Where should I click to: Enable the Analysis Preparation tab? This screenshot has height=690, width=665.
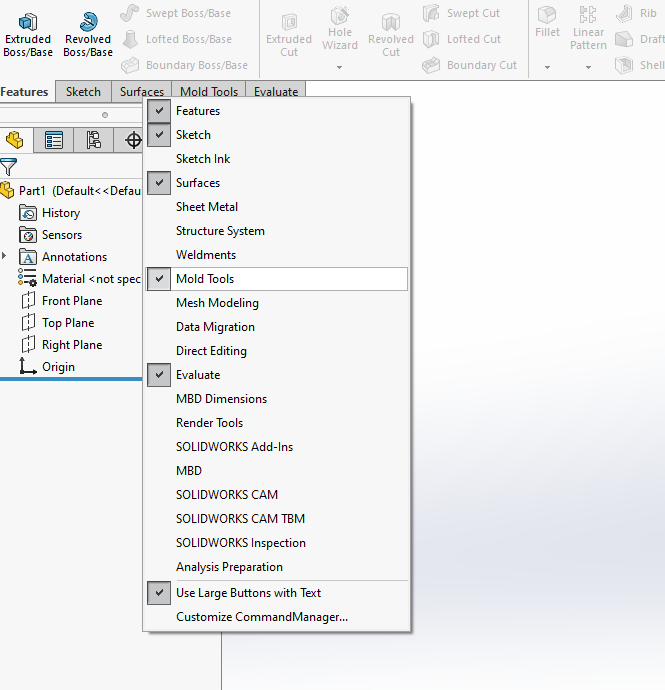click(276, 567)
